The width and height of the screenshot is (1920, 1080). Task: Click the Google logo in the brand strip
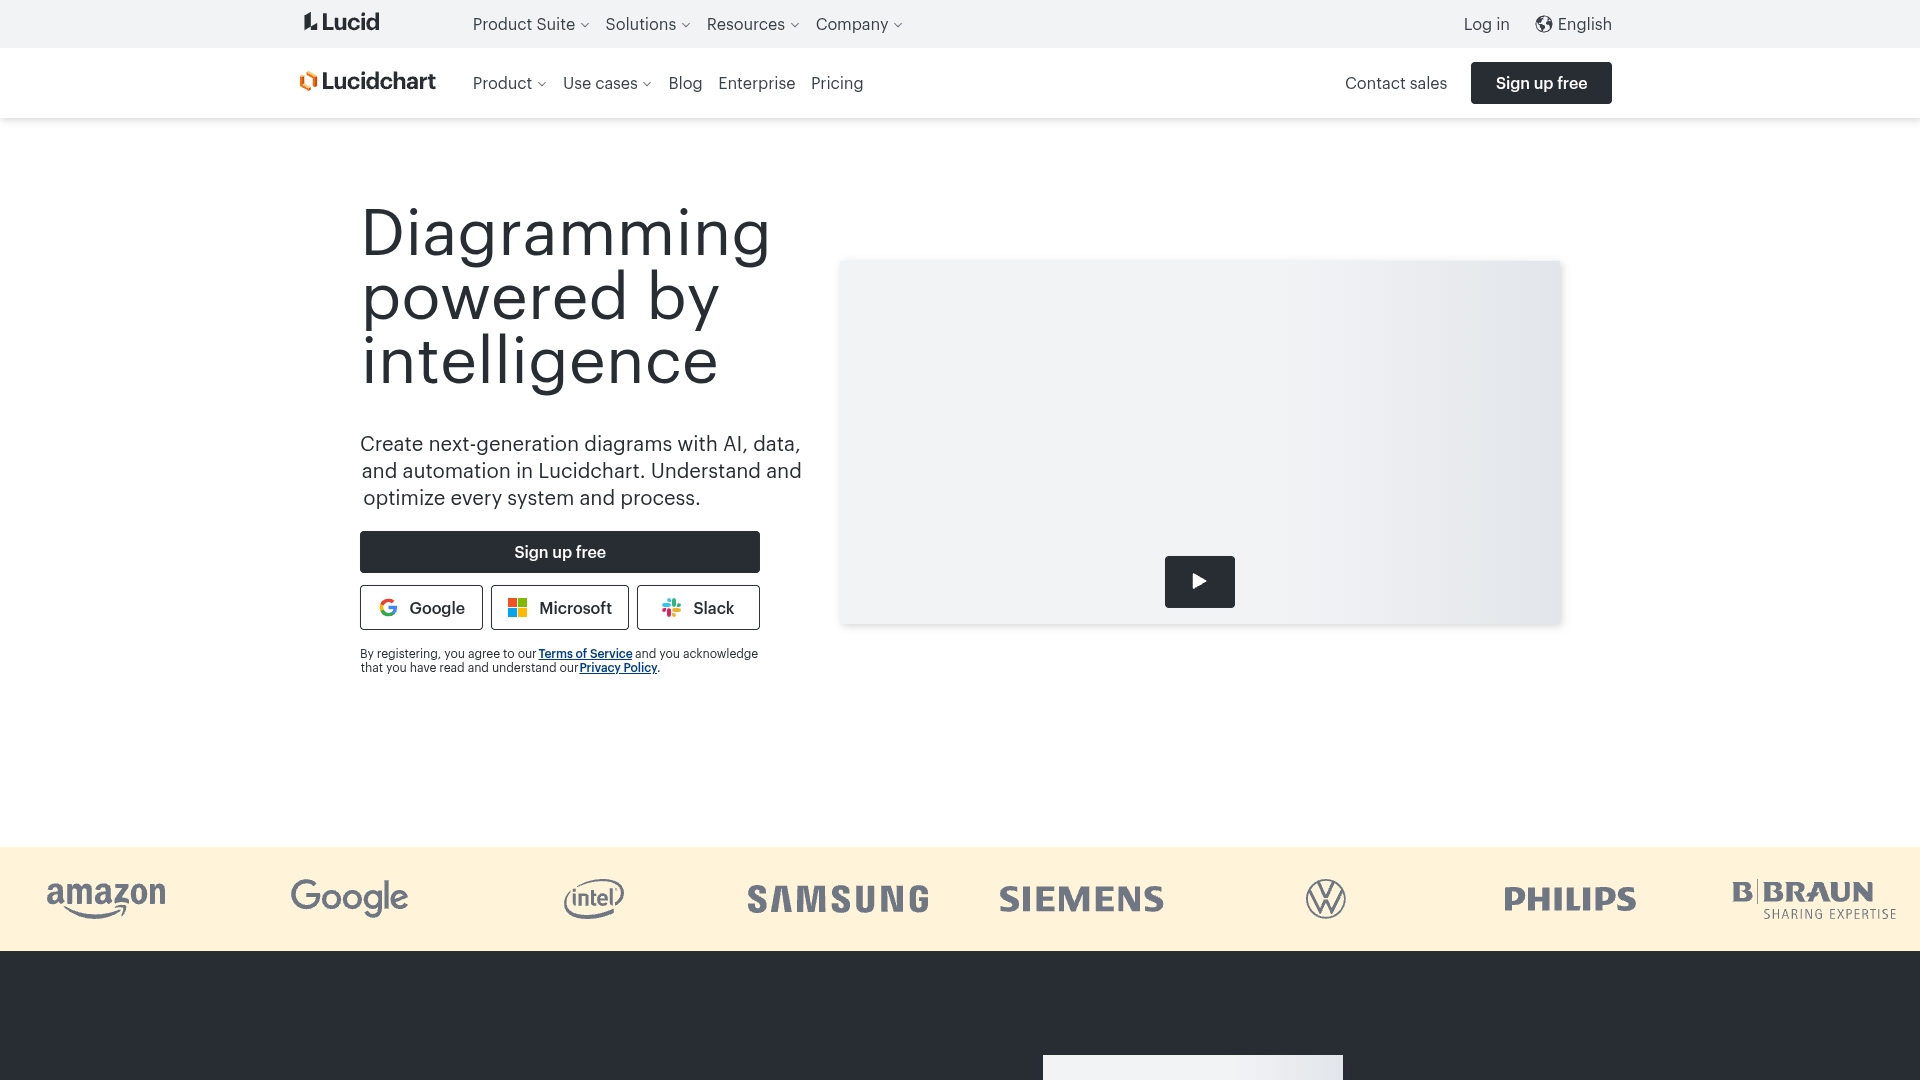click(x=349, y=898)
